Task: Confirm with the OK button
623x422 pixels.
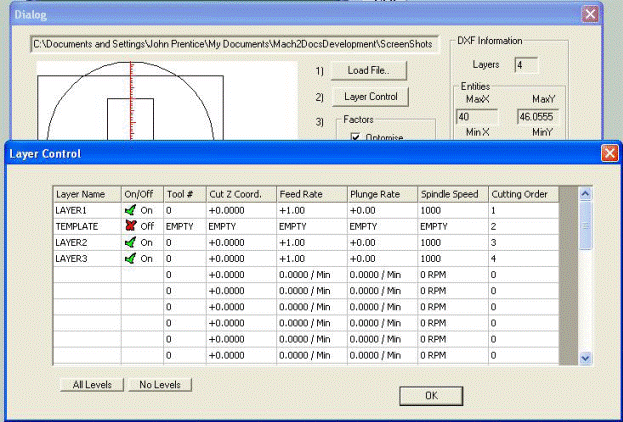Action: (431, 395)
